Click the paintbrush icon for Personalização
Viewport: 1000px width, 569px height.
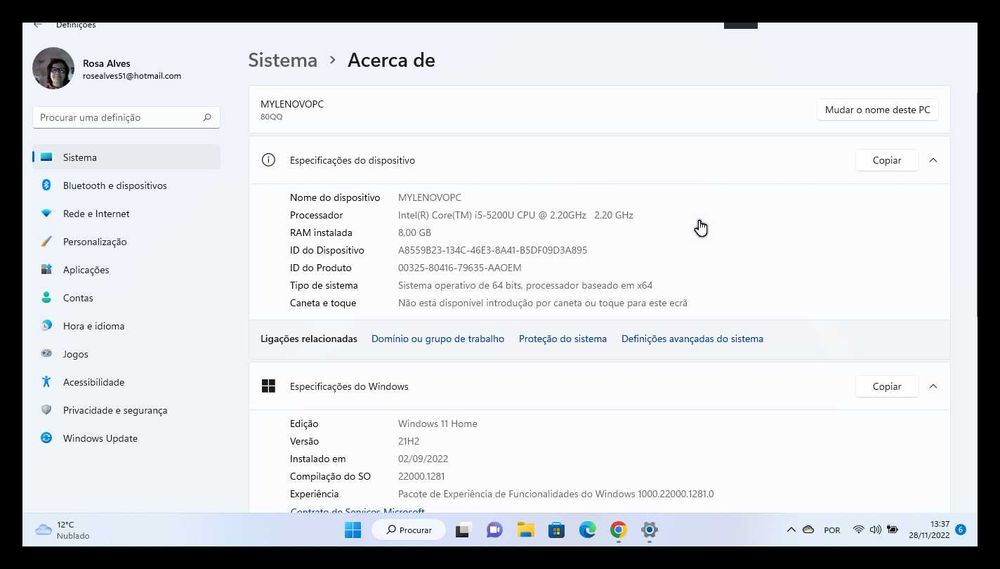pos(46,241)
